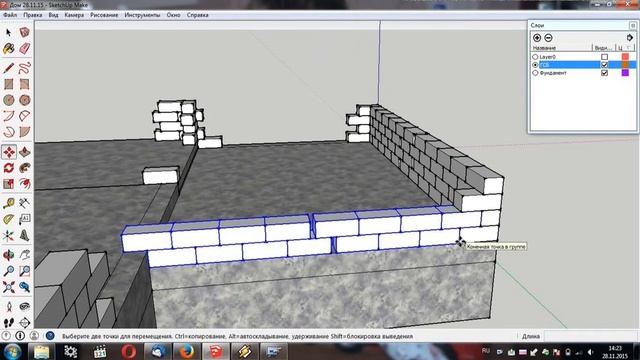Select the red Rotate tool

point(9,168)
